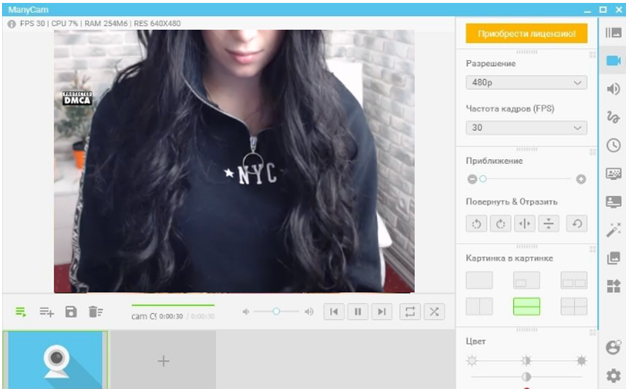Toggle playlist shuffle
The image size is (628, 391).
pos(434,311)
